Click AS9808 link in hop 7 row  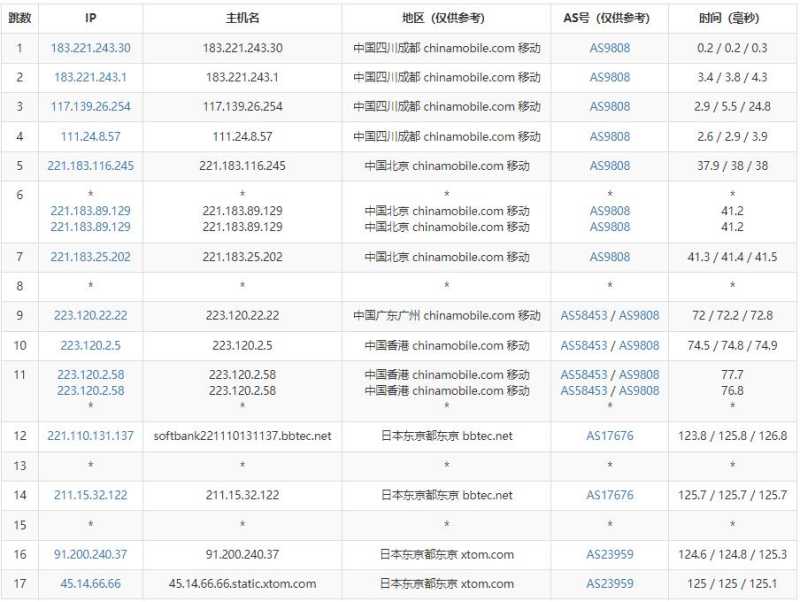(610, 257)
